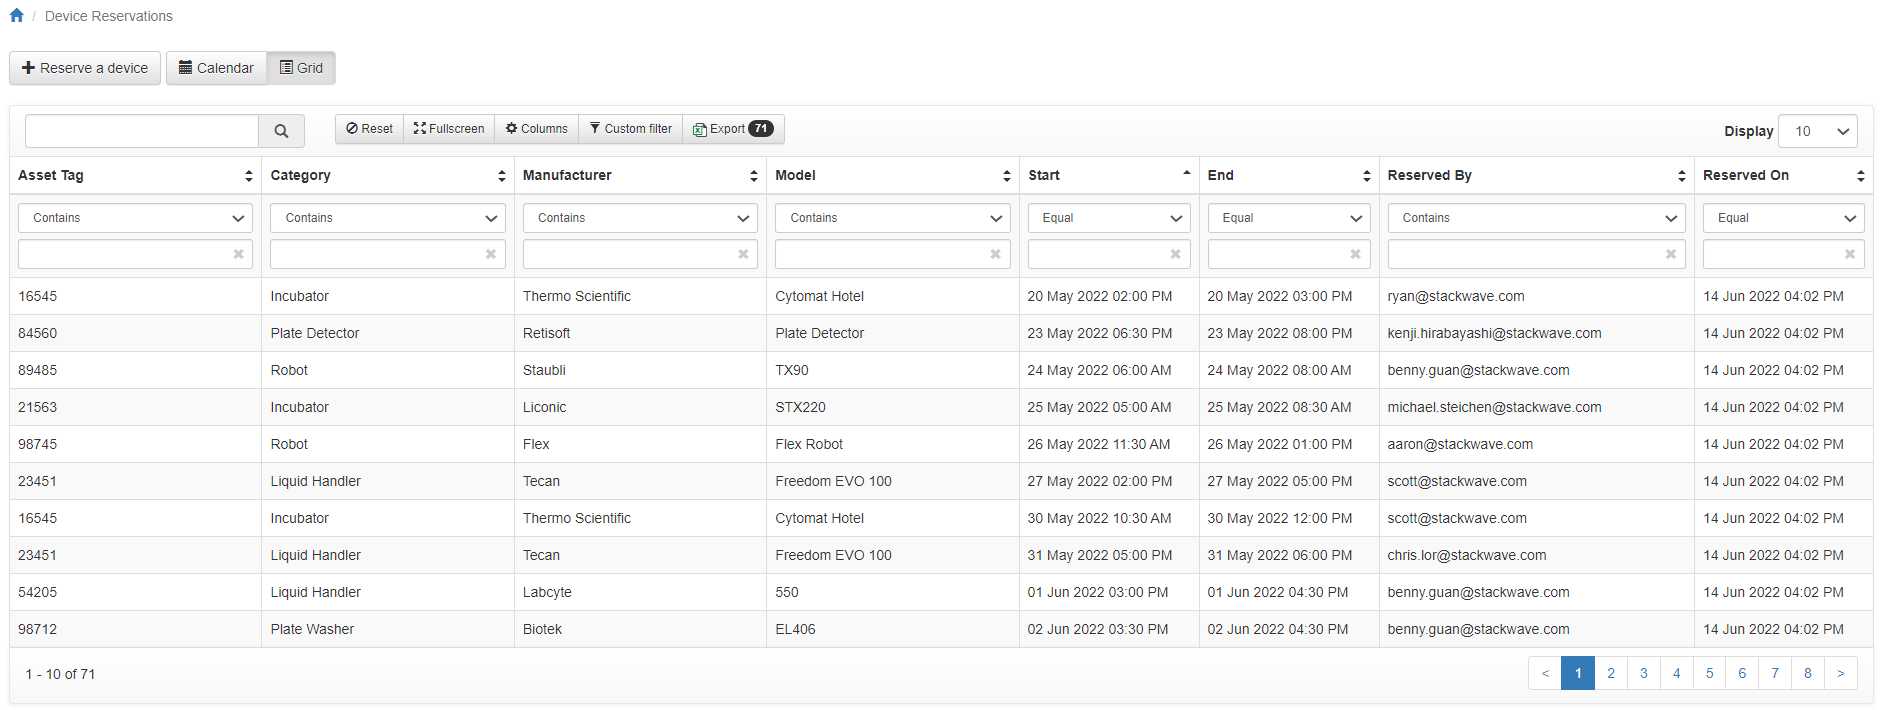The width and height of the screenshot is (1884, 710).
Task: Open the Custom filter menu
Action: coord(631,129)
